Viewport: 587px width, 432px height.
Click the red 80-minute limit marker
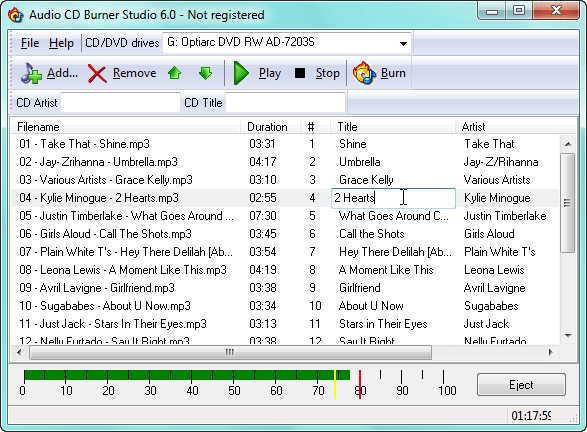tap(360, 384)
